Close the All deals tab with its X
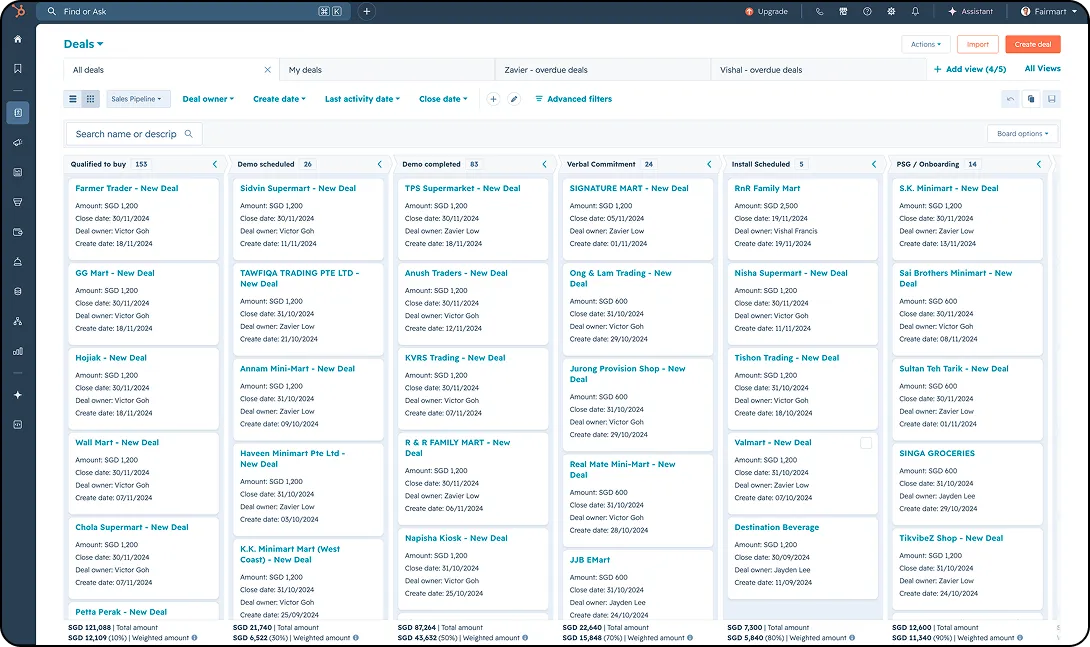1090x647 pixels. 268,69
